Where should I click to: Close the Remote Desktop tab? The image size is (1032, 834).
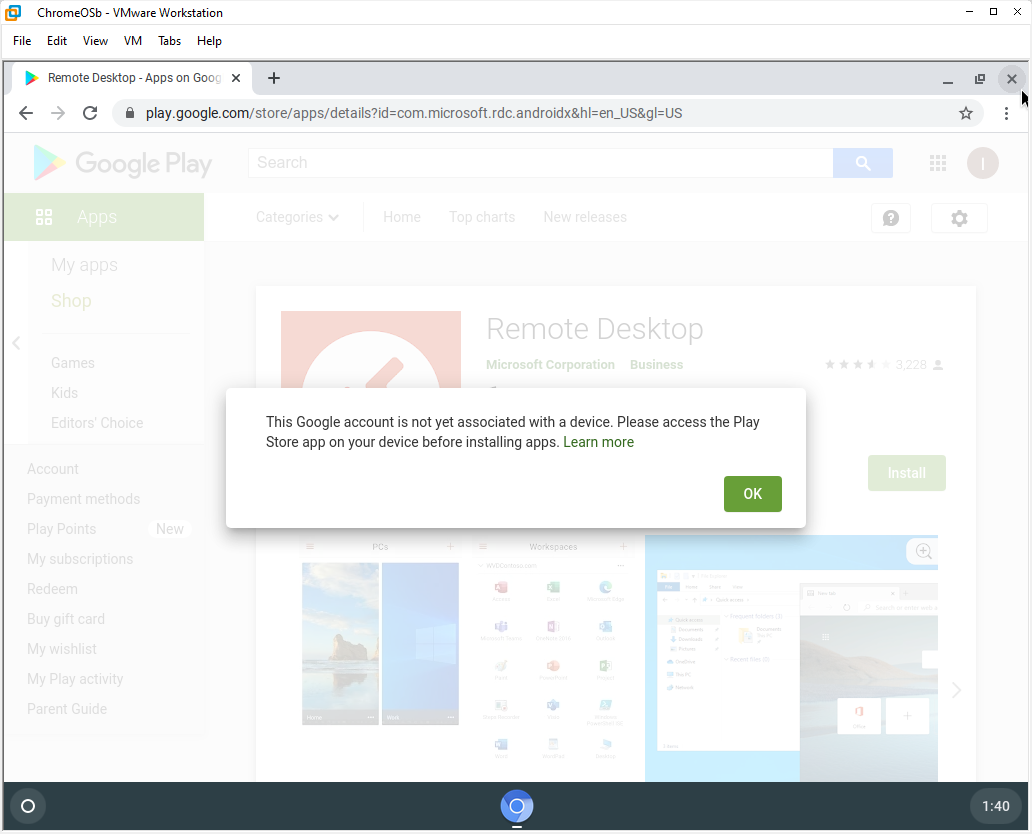[236, 78]
